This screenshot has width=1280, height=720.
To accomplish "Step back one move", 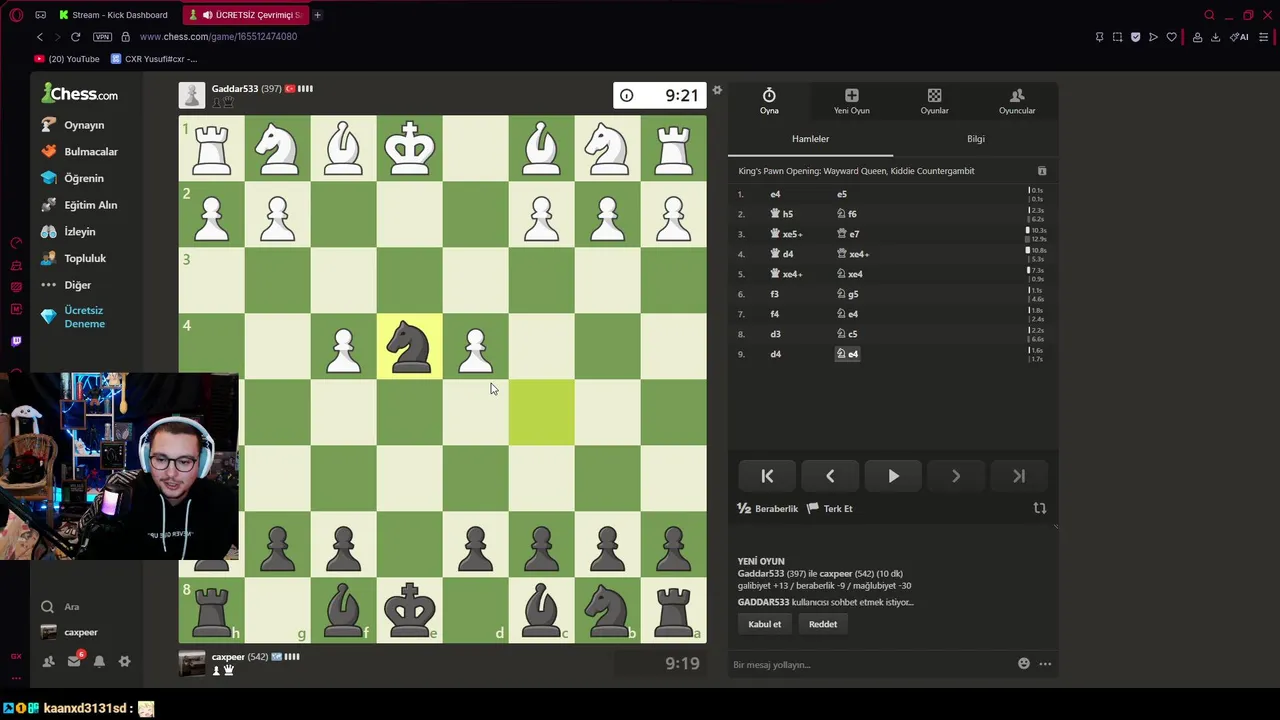I will [x=830, y=476].
